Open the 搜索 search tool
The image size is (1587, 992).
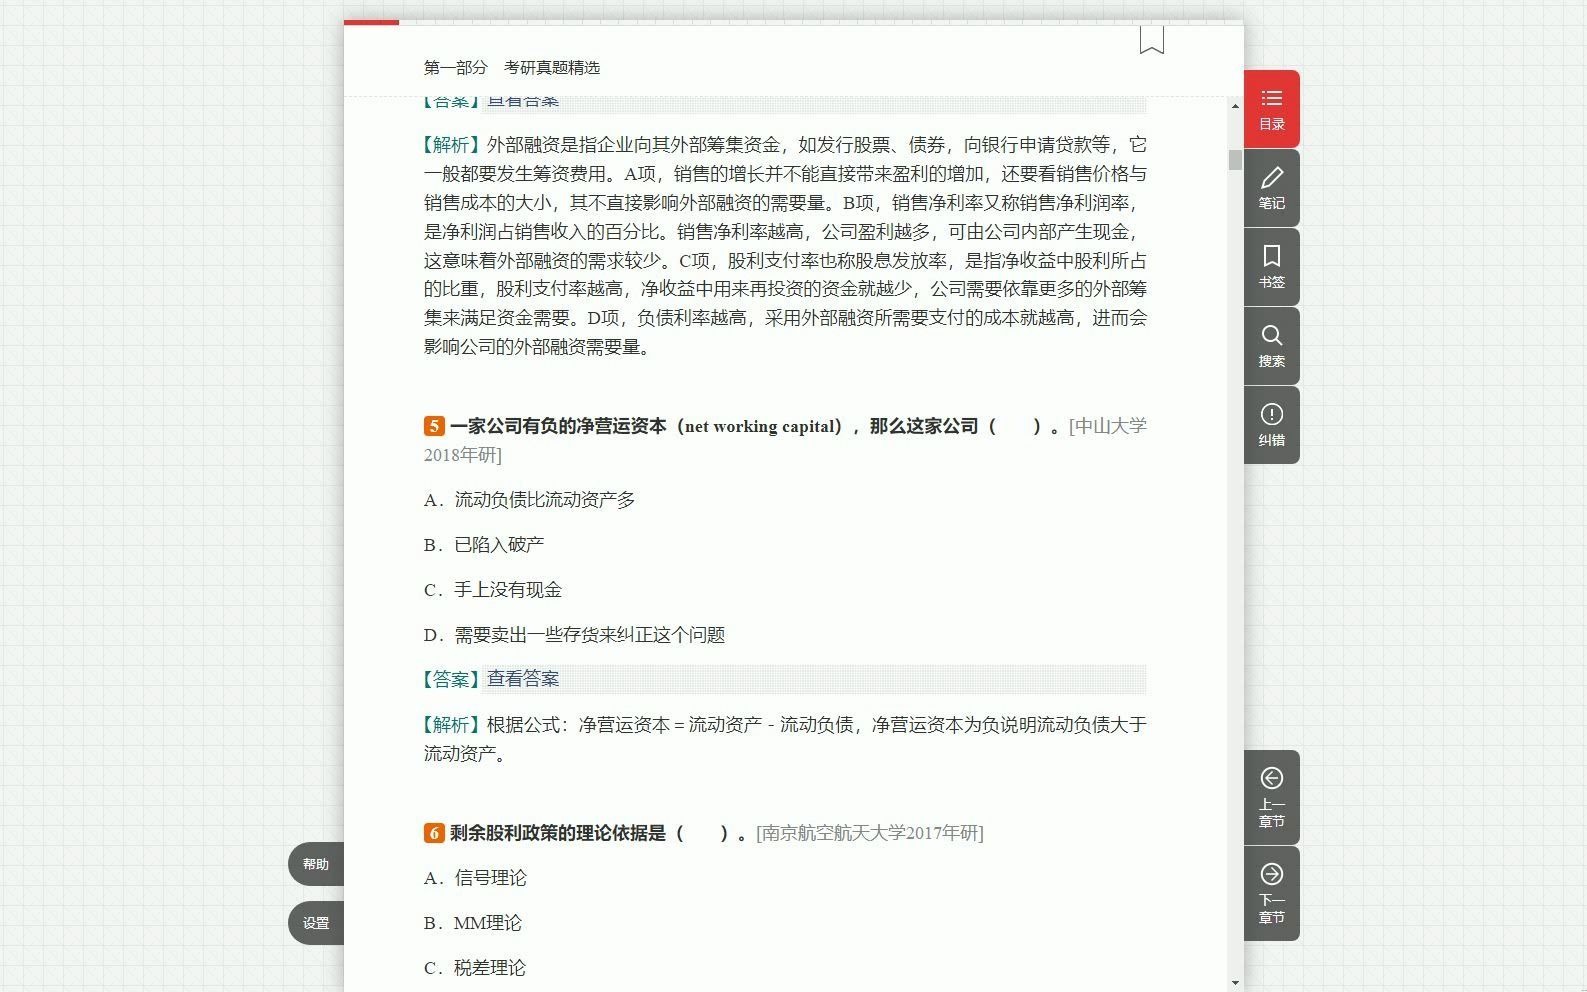(x=1271, y=346)
